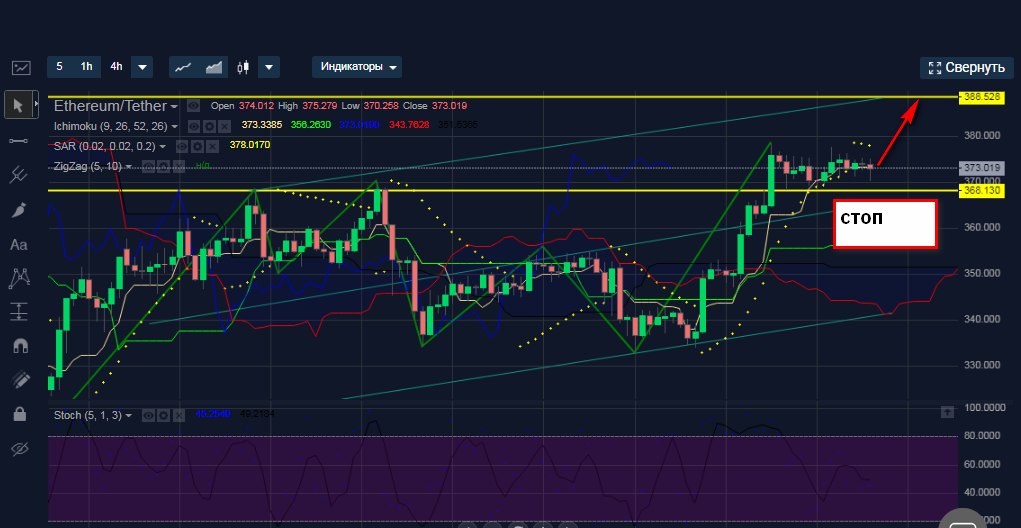The width and height of the screenshot is (1021, 528).
Task: Click the SAR value 378.0170
Action: pos(250,145)
